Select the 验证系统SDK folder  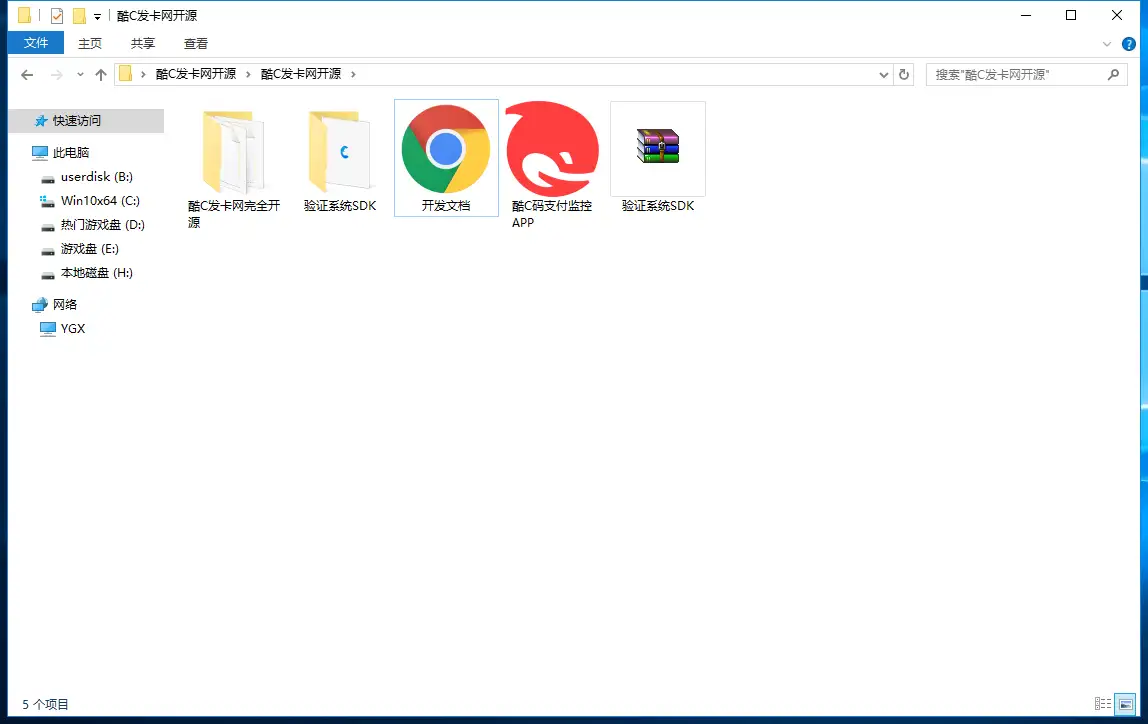pyautogui.click(x=340, y=150)
